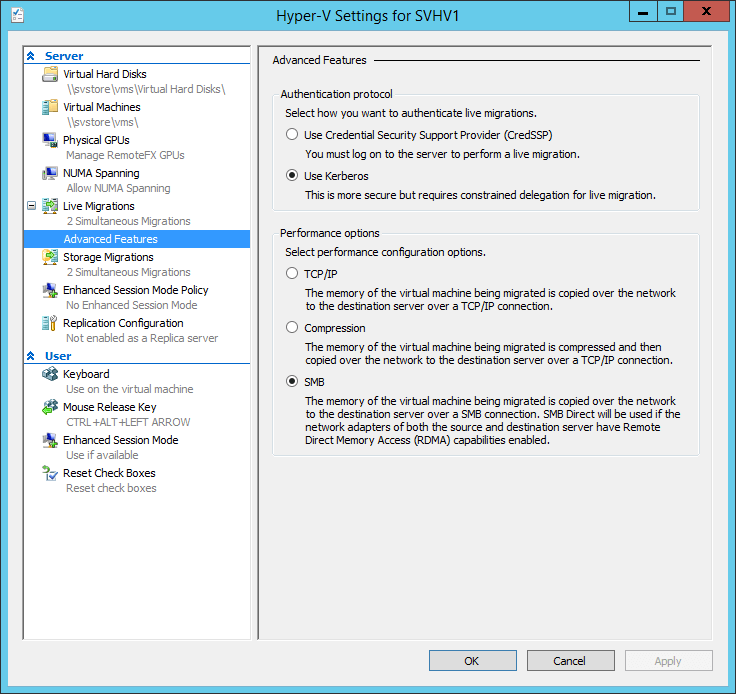Select Live Migrations in the tree
Viewport: 736px width, 694px height.
tap(99, 206)
